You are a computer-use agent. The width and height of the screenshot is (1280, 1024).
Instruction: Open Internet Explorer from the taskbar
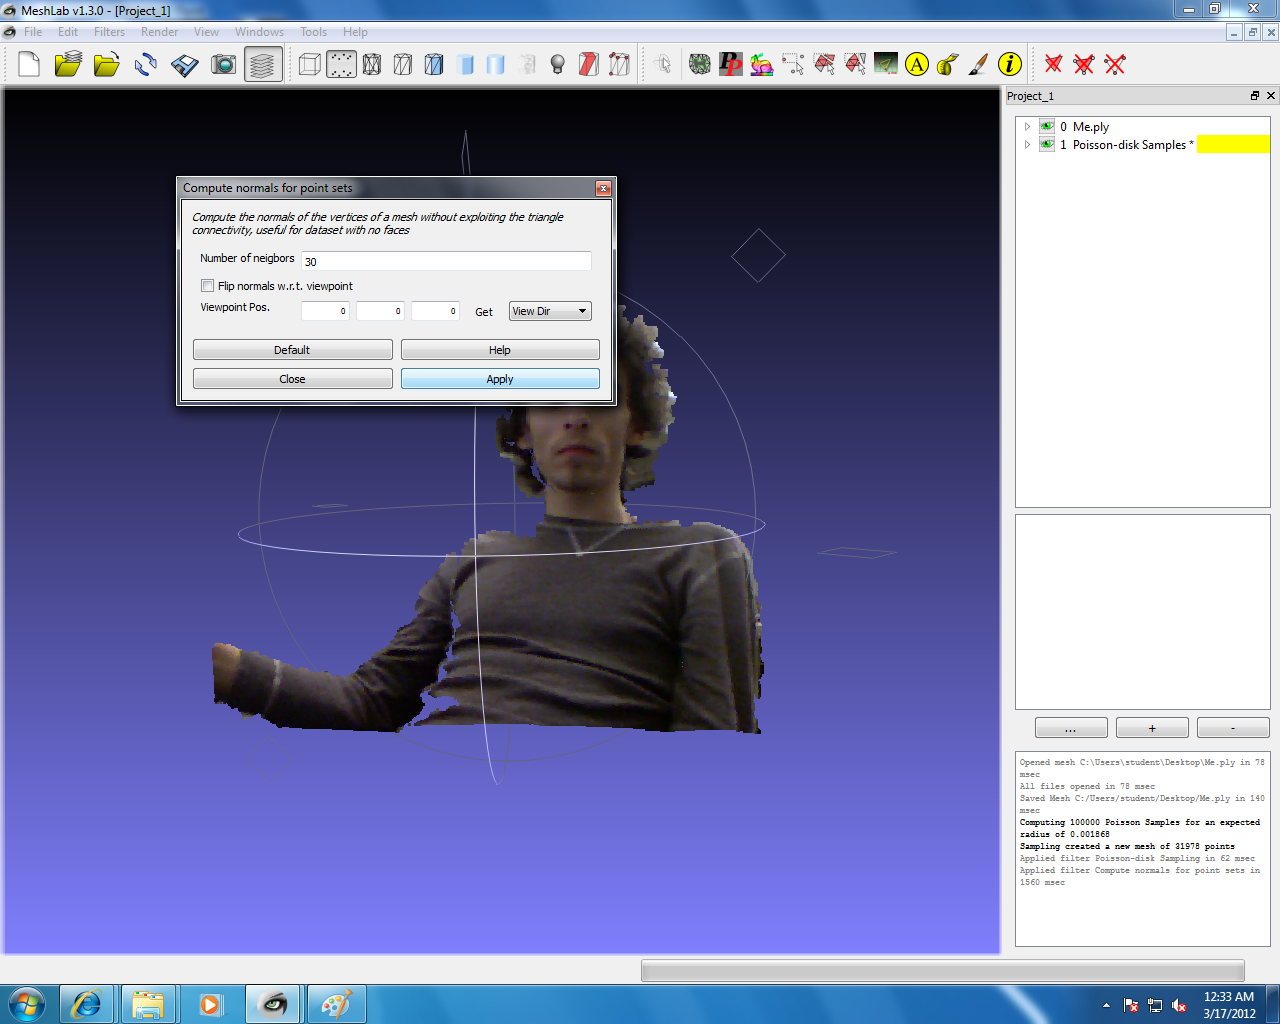tap(87, 1004)
